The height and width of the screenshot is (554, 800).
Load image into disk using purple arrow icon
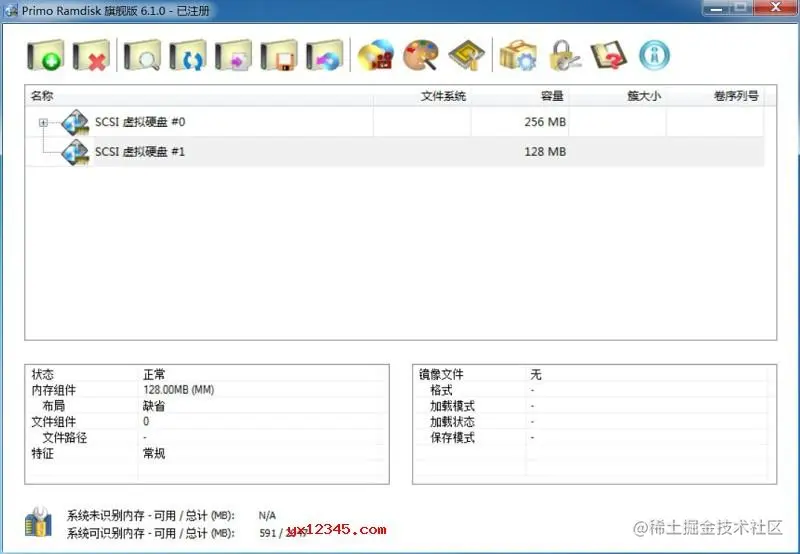tap(233, 55)
